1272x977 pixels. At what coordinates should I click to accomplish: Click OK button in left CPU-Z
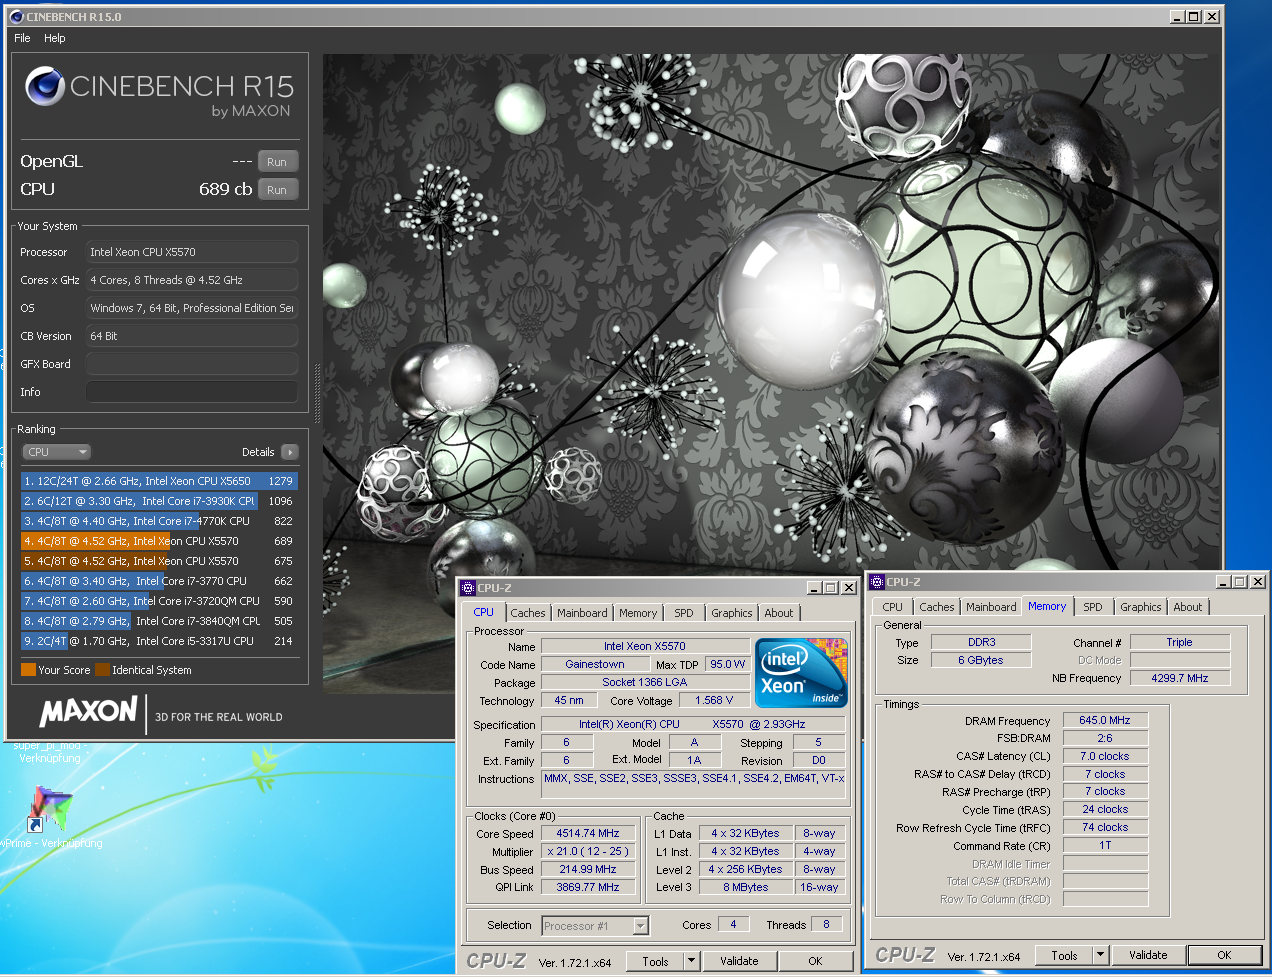[815, 961]
